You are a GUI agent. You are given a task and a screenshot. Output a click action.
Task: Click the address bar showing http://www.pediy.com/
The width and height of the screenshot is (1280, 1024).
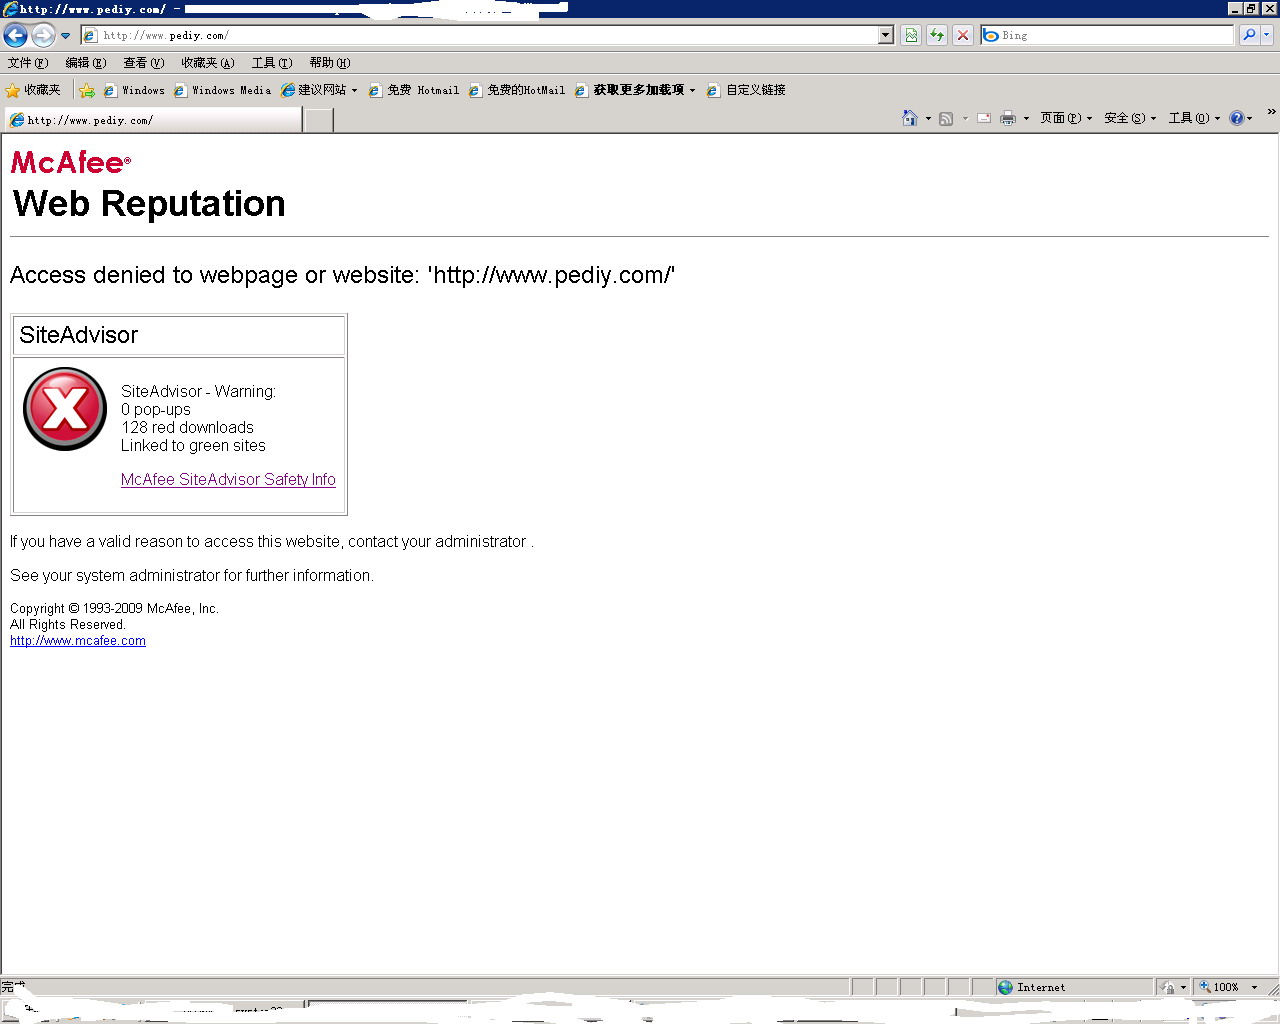point(480,35)
